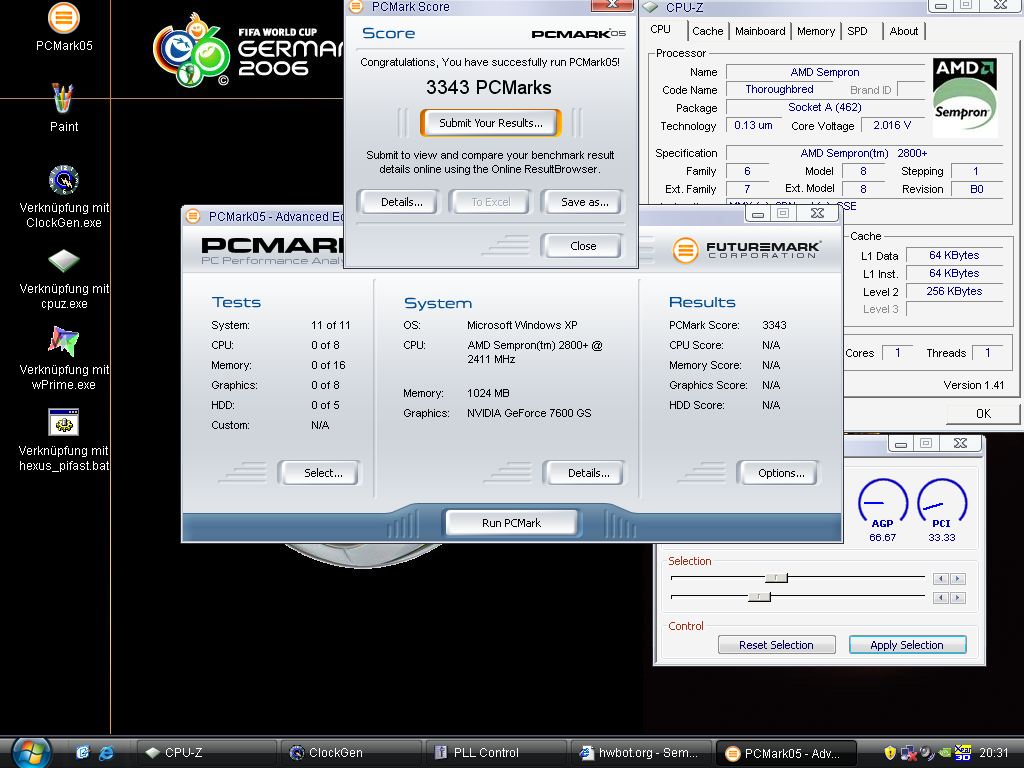Click Options under the Results section
This screenshot has height=768, width=1024.
coord(778,473)
